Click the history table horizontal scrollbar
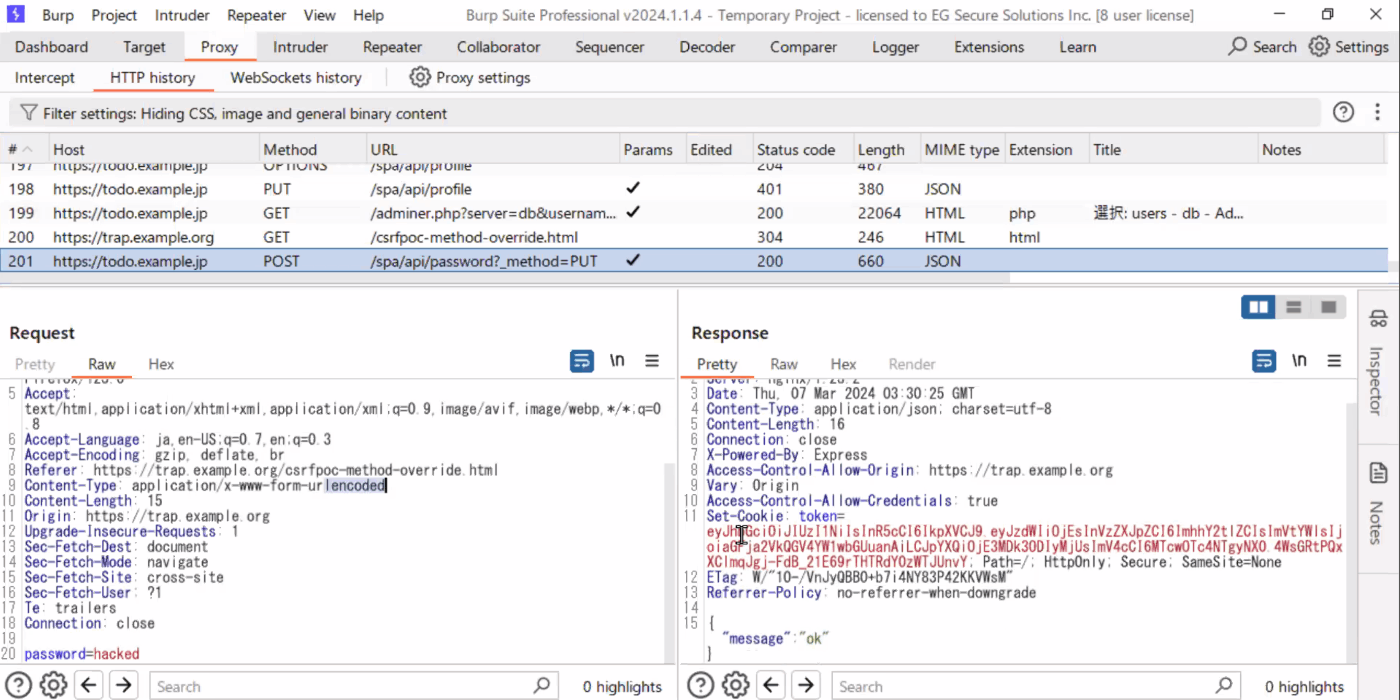 tap(505, 277)
